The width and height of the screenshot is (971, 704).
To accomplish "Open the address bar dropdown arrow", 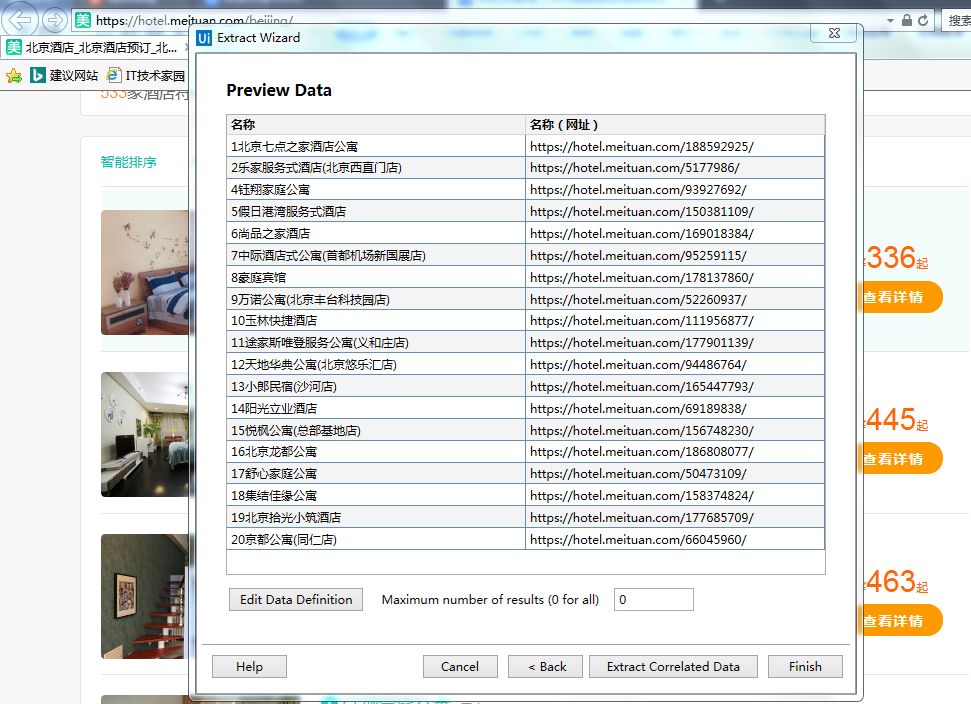I will coord(890,21).
